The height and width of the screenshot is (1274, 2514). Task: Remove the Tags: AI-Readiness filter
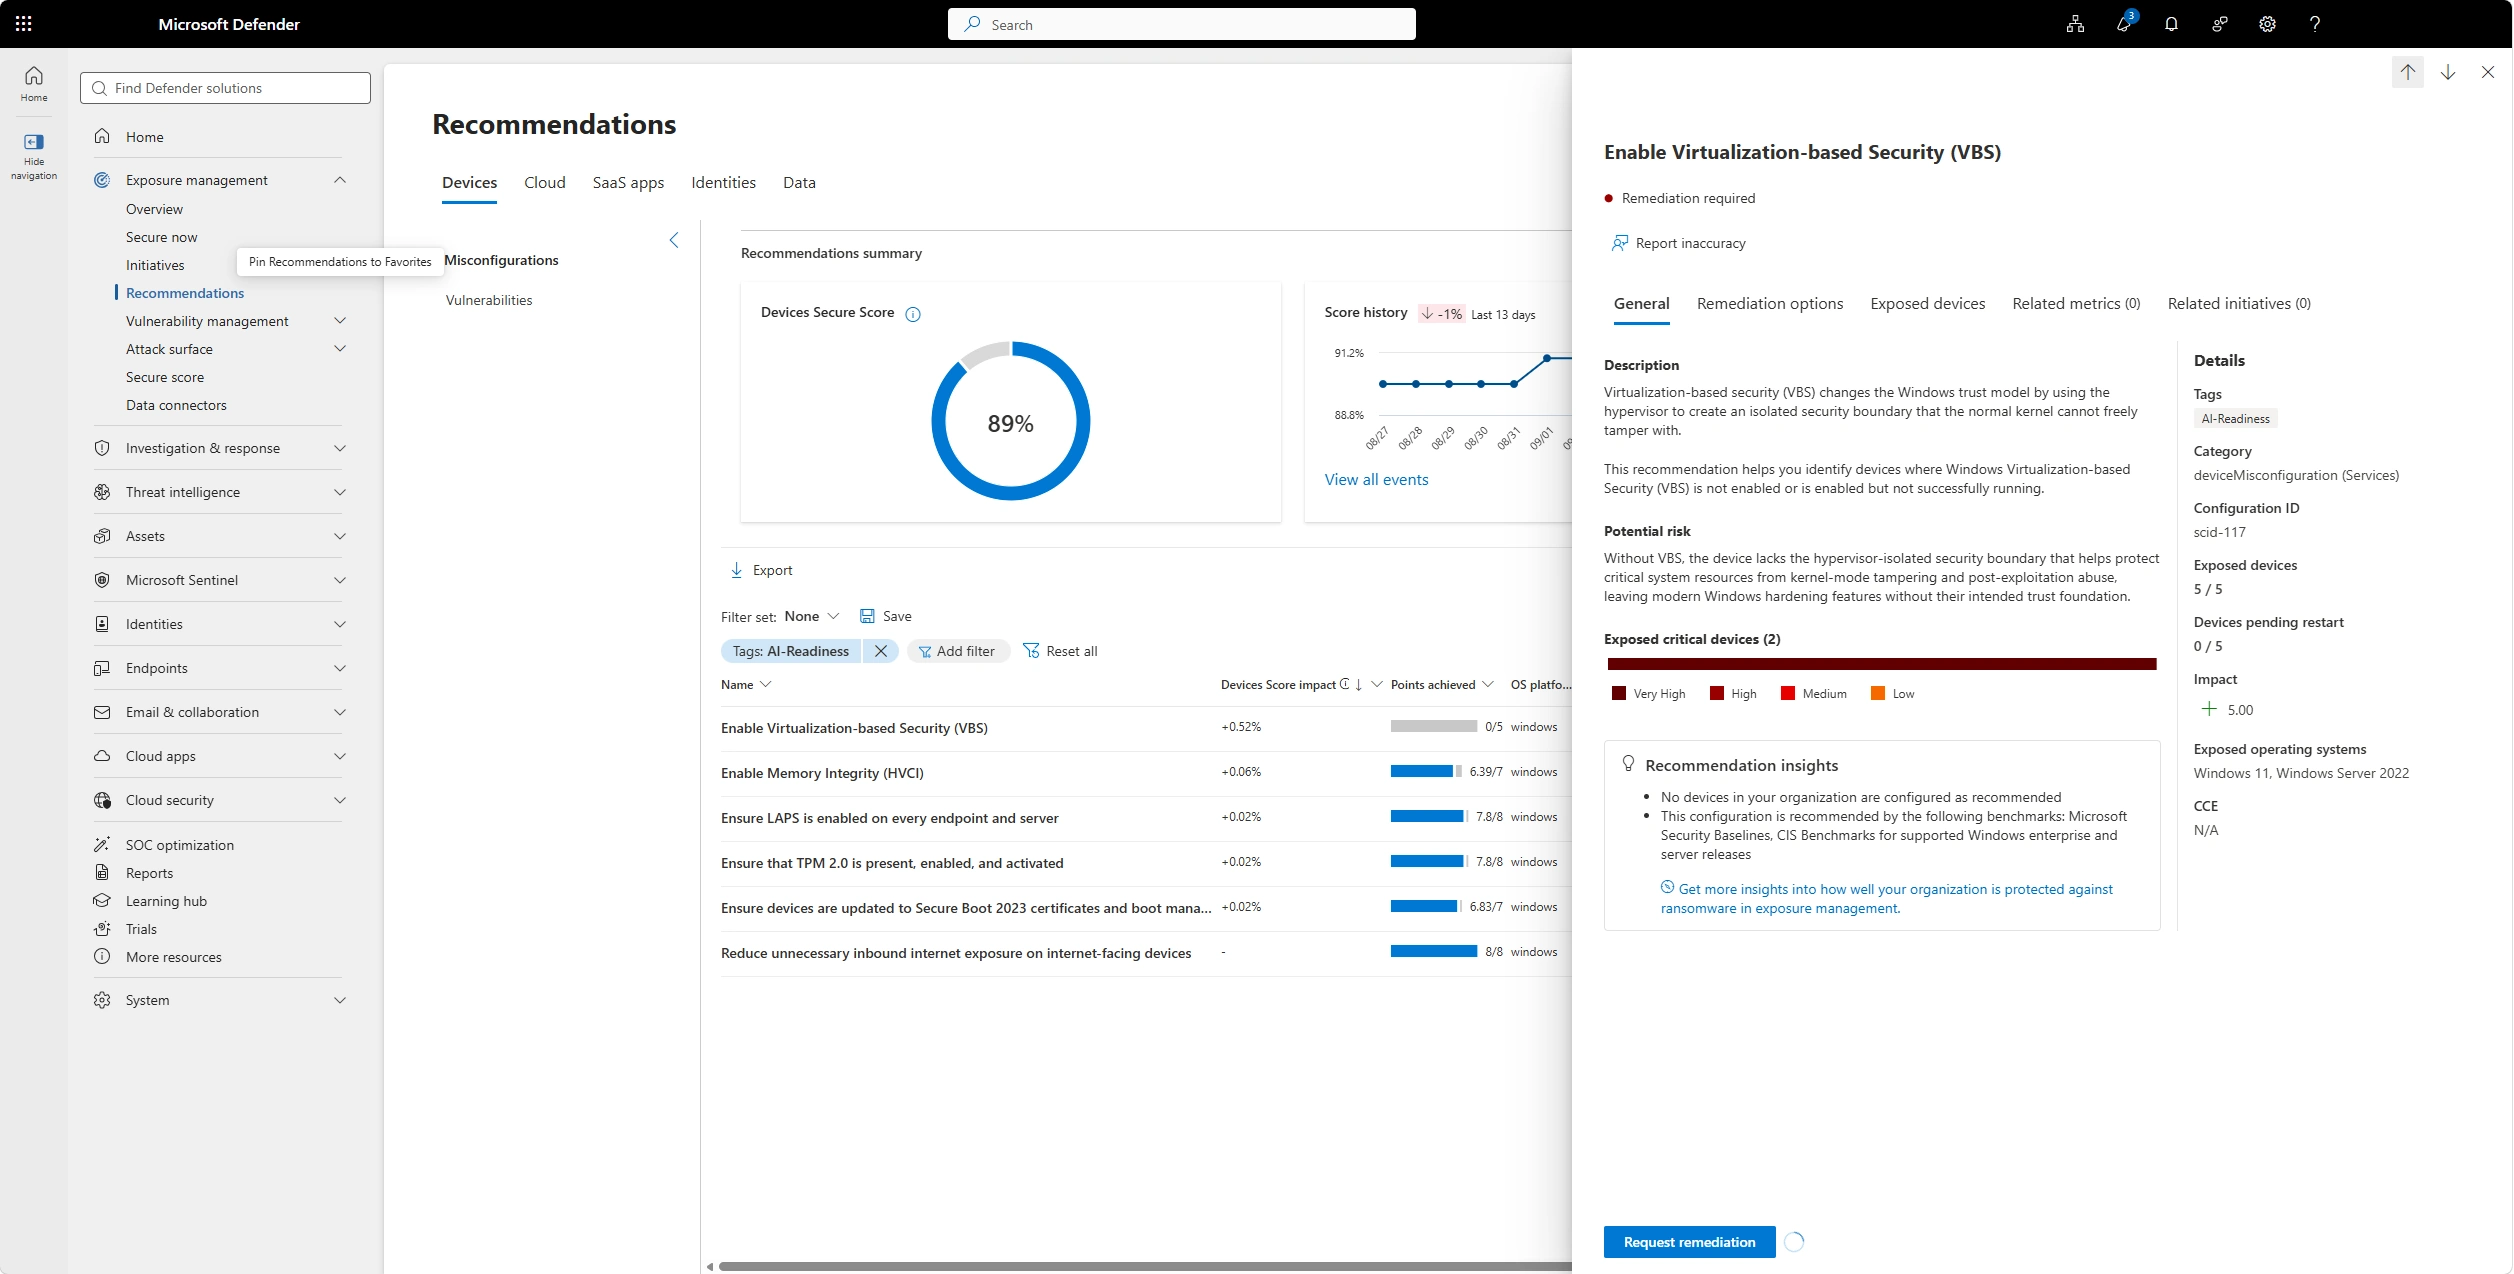click(881, 651)
